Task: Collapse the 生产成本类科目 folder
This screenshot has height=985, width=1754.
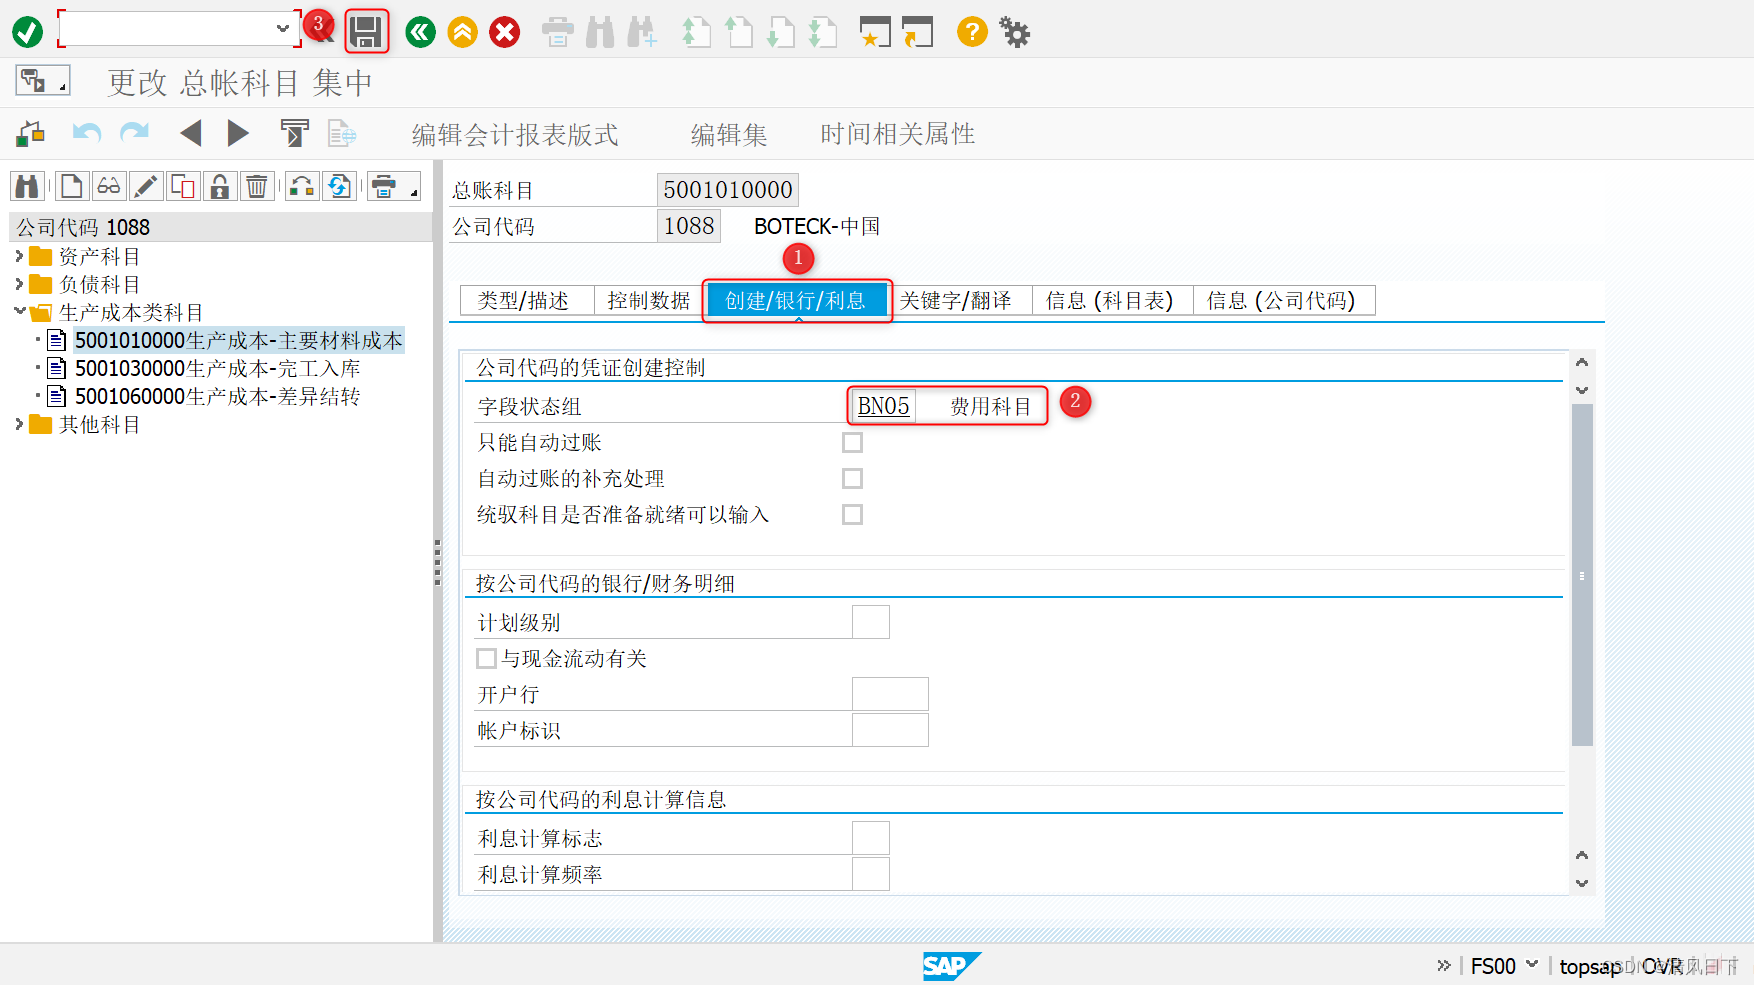Action: point(21,312)
